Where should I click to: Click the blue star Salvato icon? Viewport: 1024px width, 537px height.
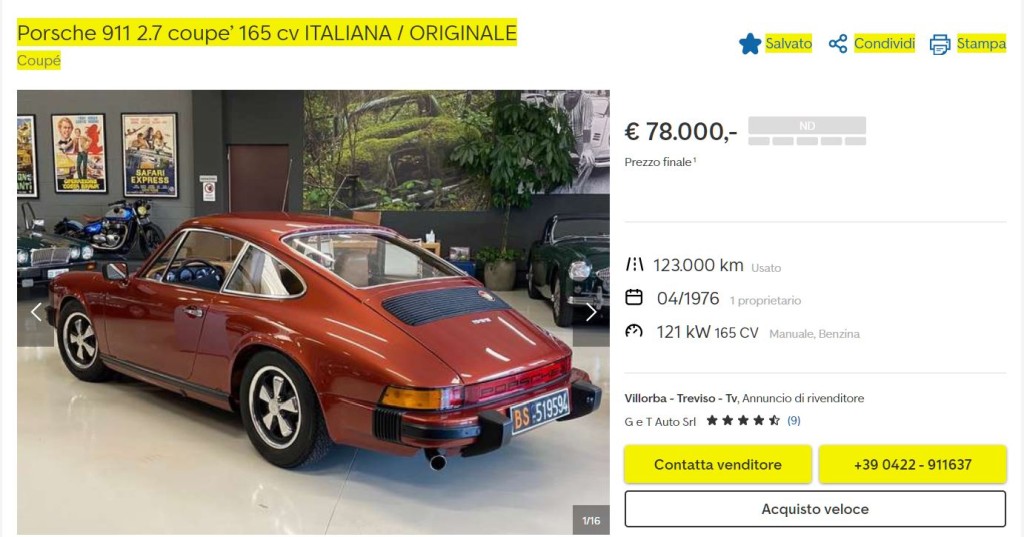pyautogui.click(x=750, y=44)
